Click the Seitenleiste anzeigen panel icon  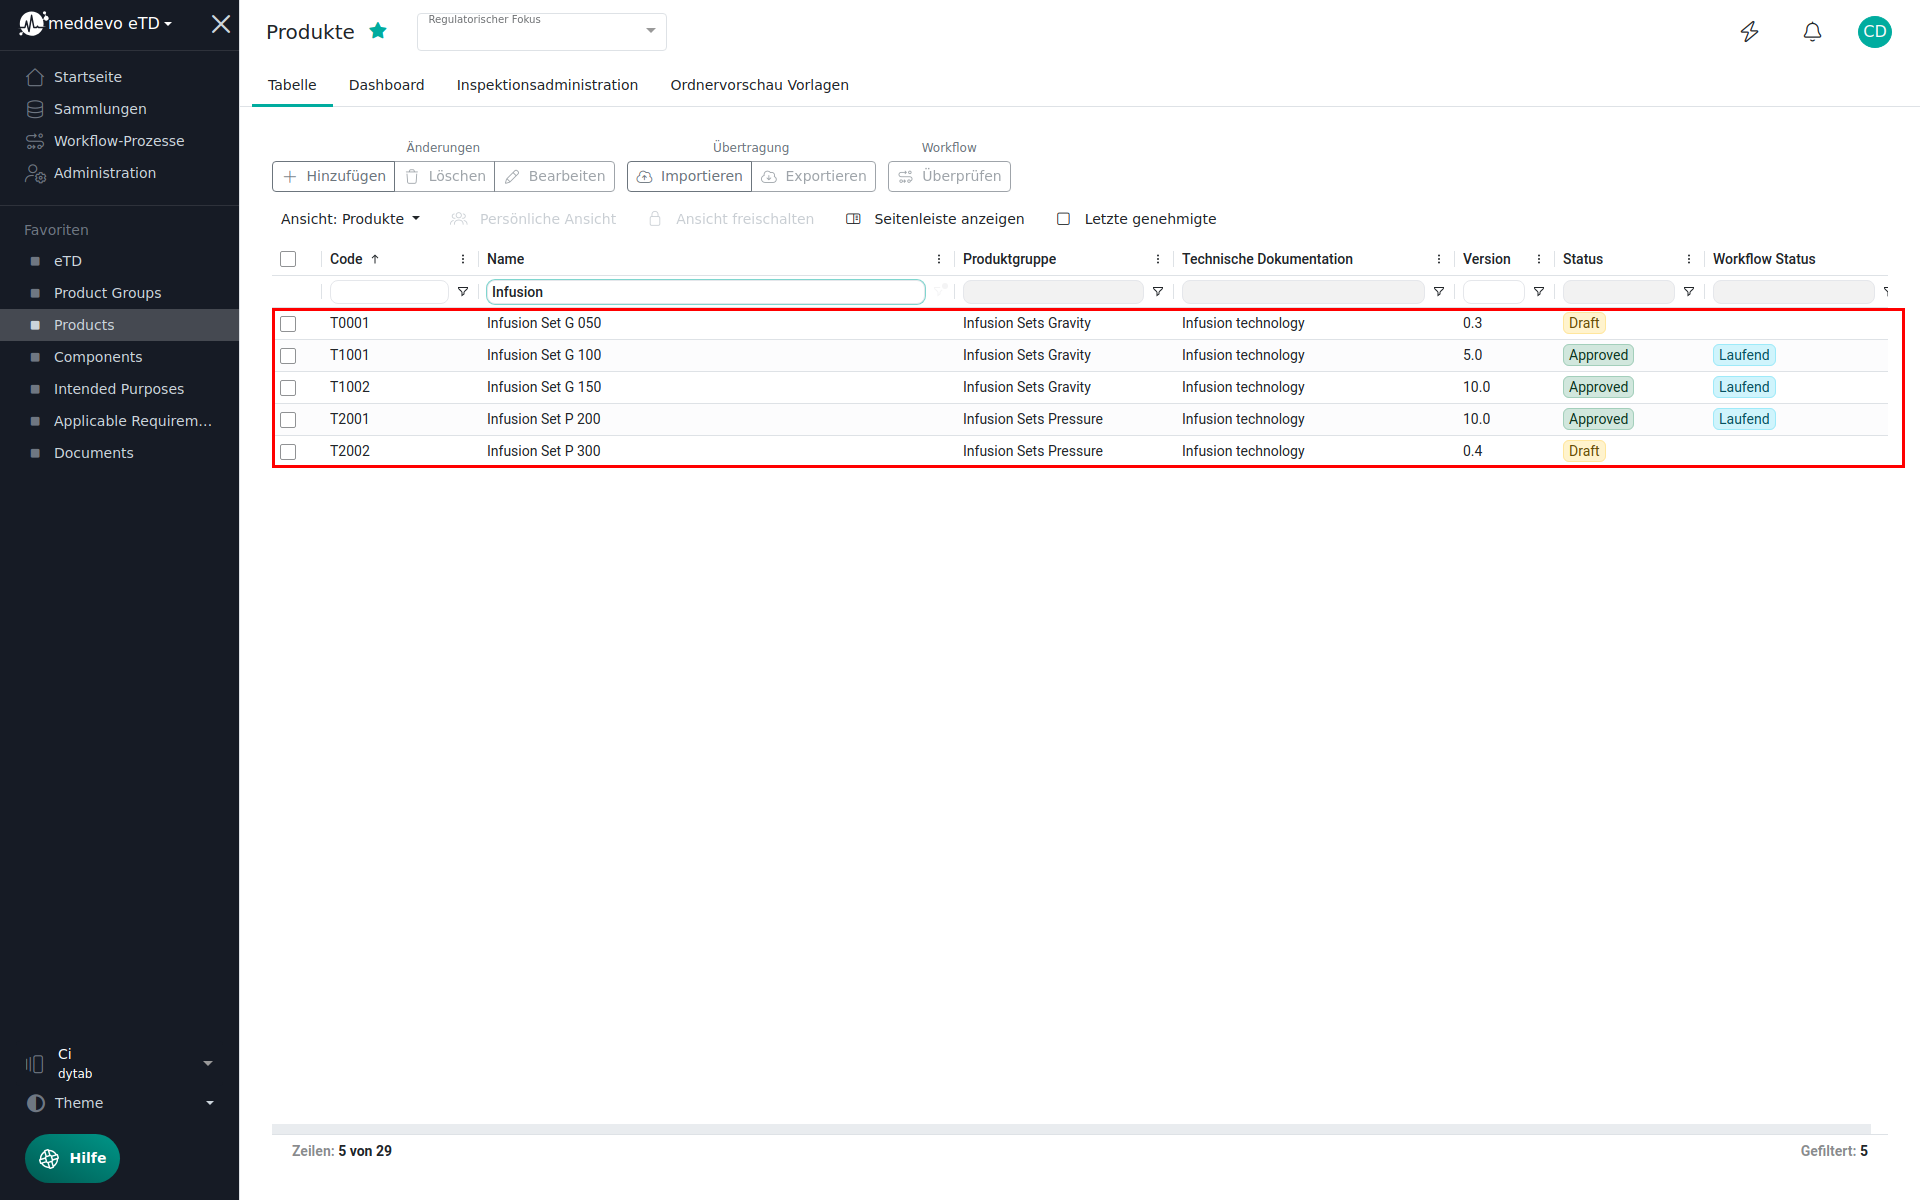pyautogui.click(x=853, y=219)
